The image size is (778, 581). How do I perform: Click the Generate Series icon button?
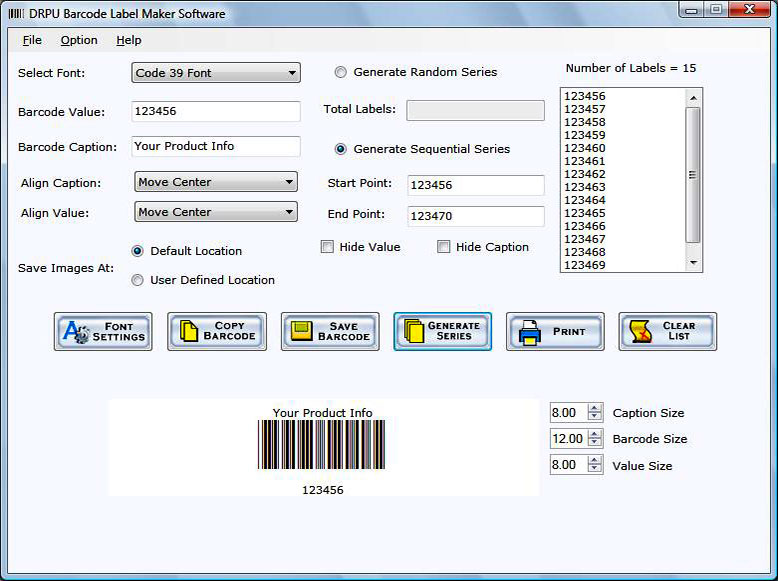tap(442, 332)
